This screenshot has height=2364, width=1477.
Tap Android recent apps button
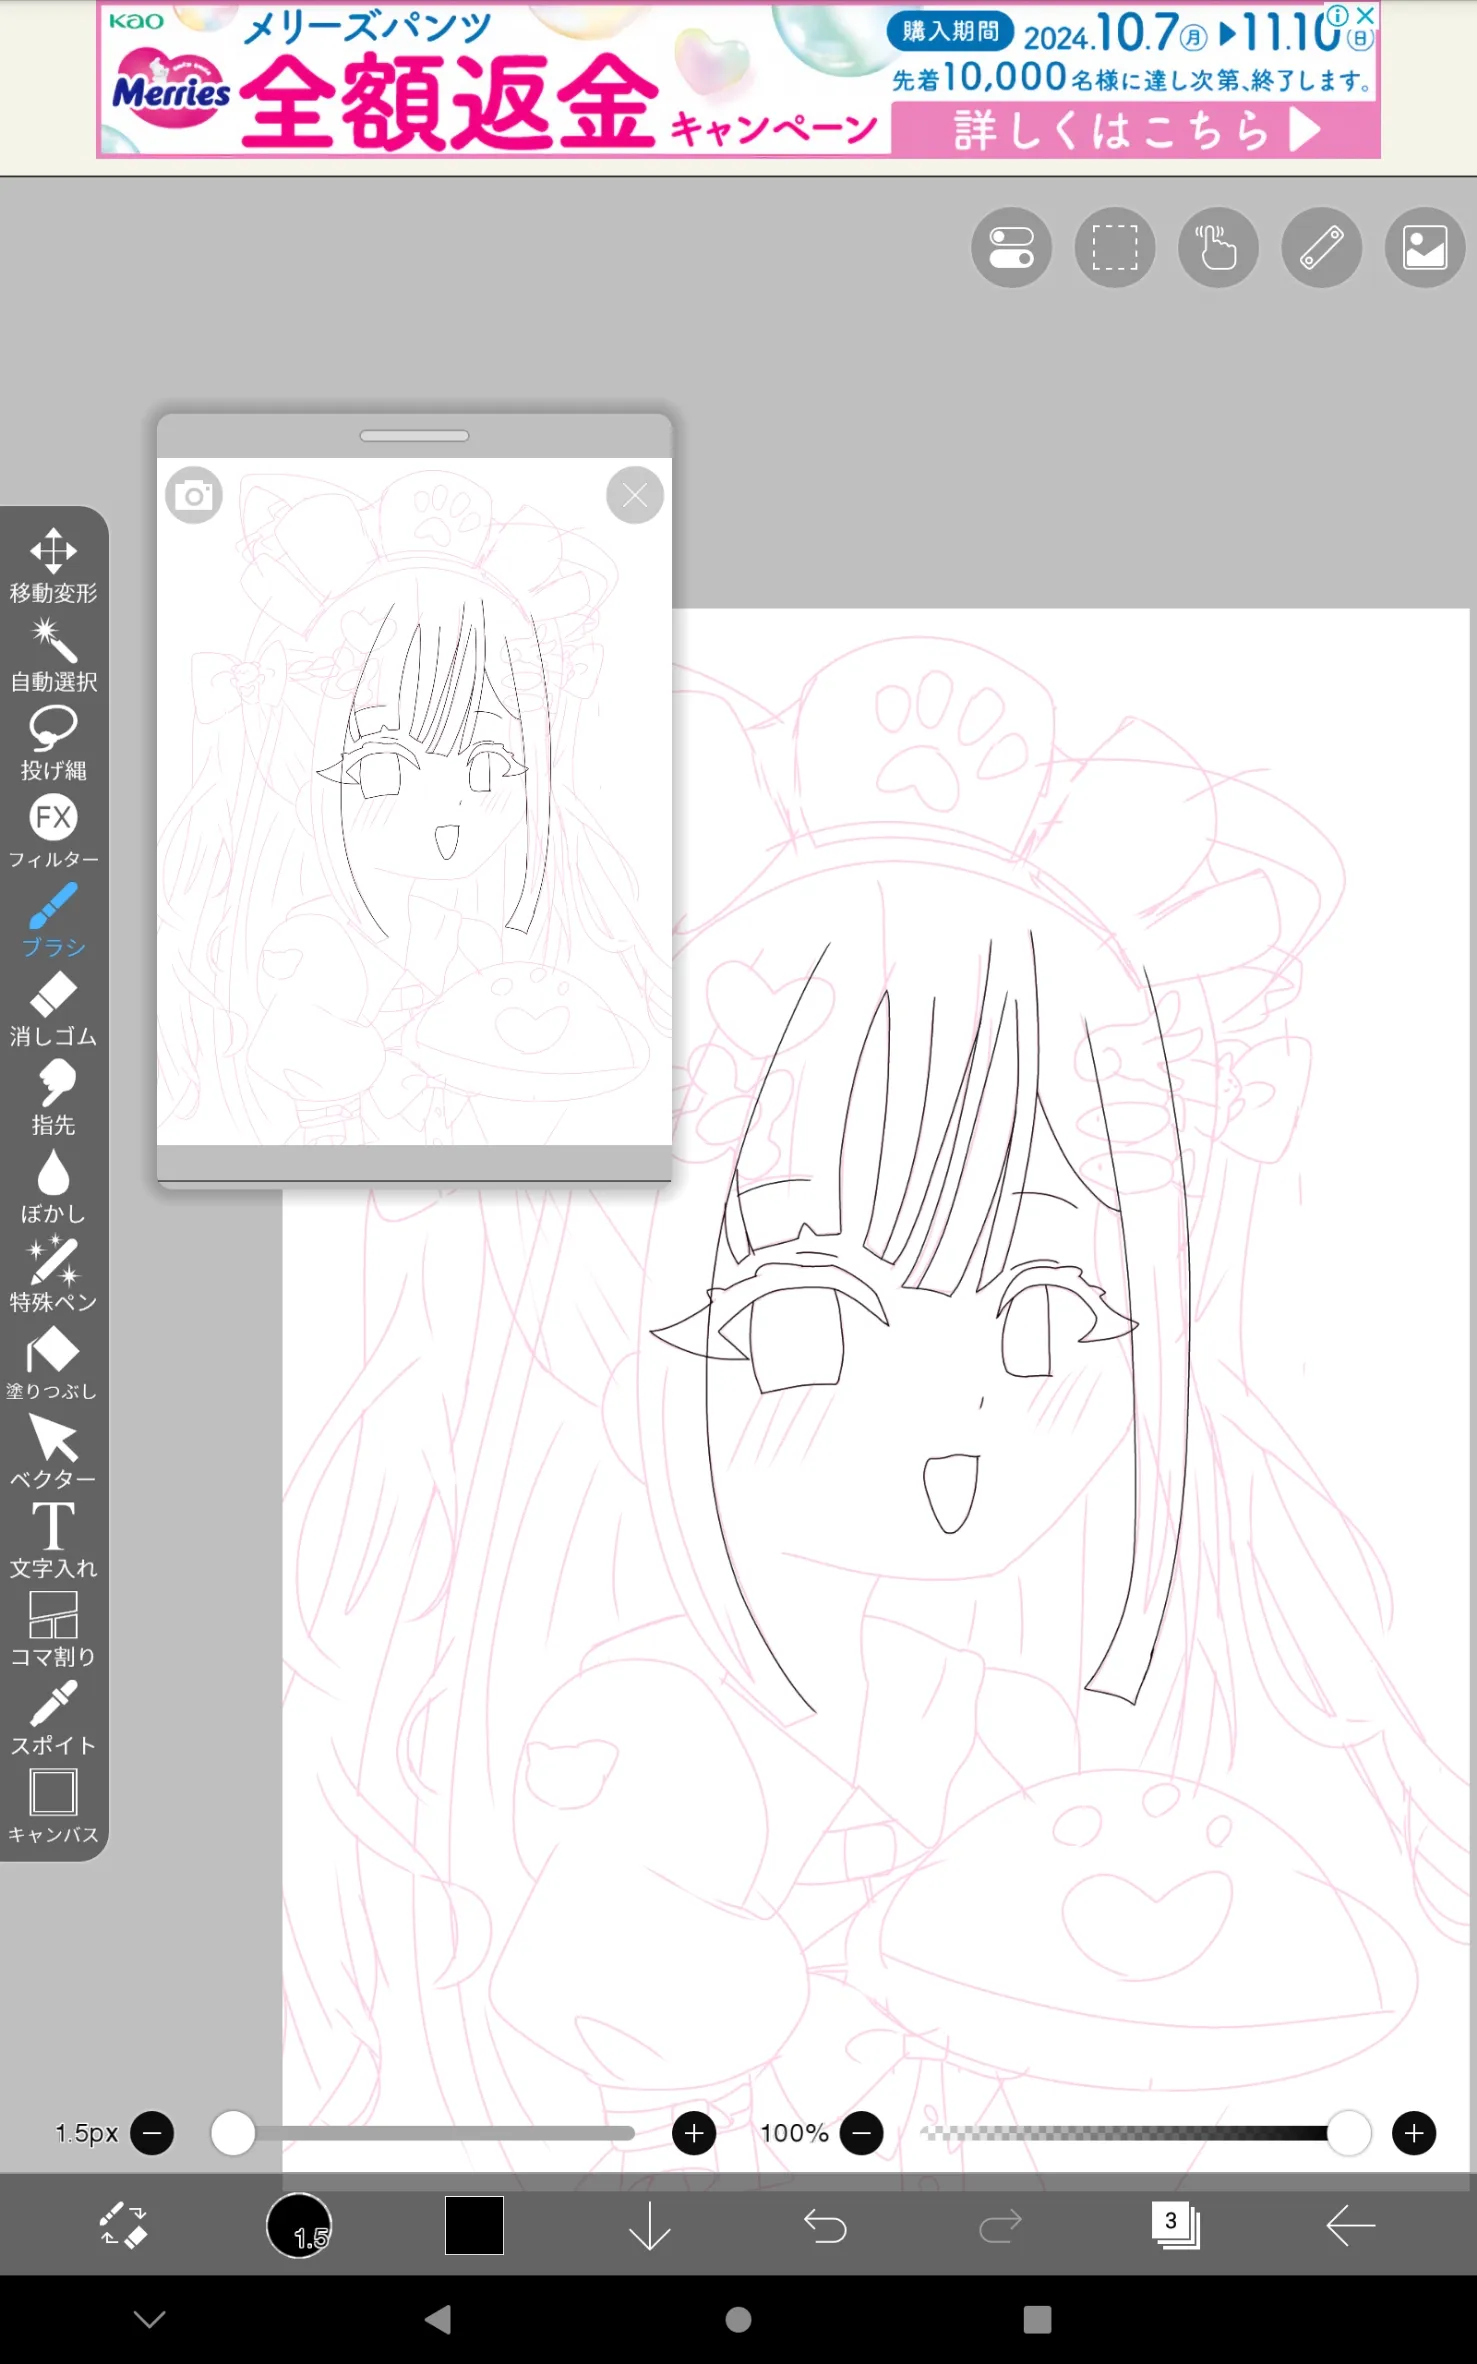click(1037, 2319)
